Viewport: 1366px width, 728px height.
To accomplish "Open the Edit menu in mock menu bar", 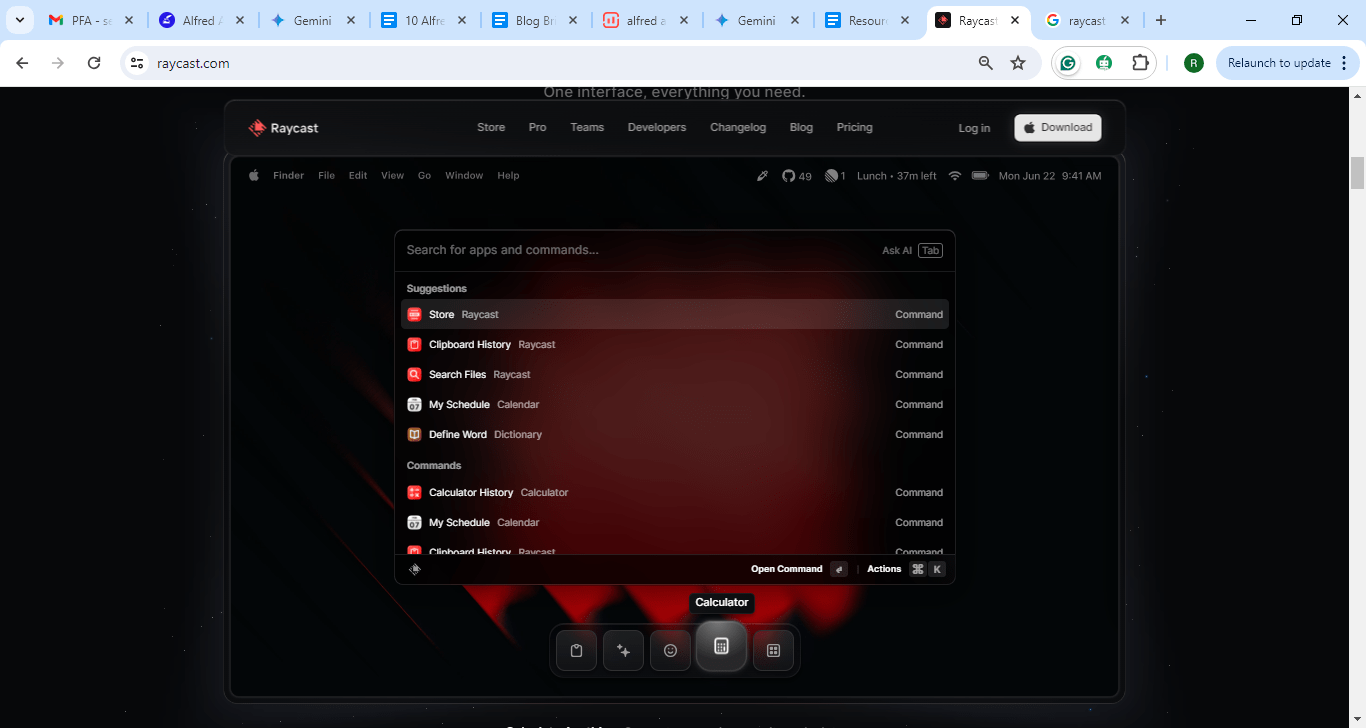I will (x=358, y=176).
